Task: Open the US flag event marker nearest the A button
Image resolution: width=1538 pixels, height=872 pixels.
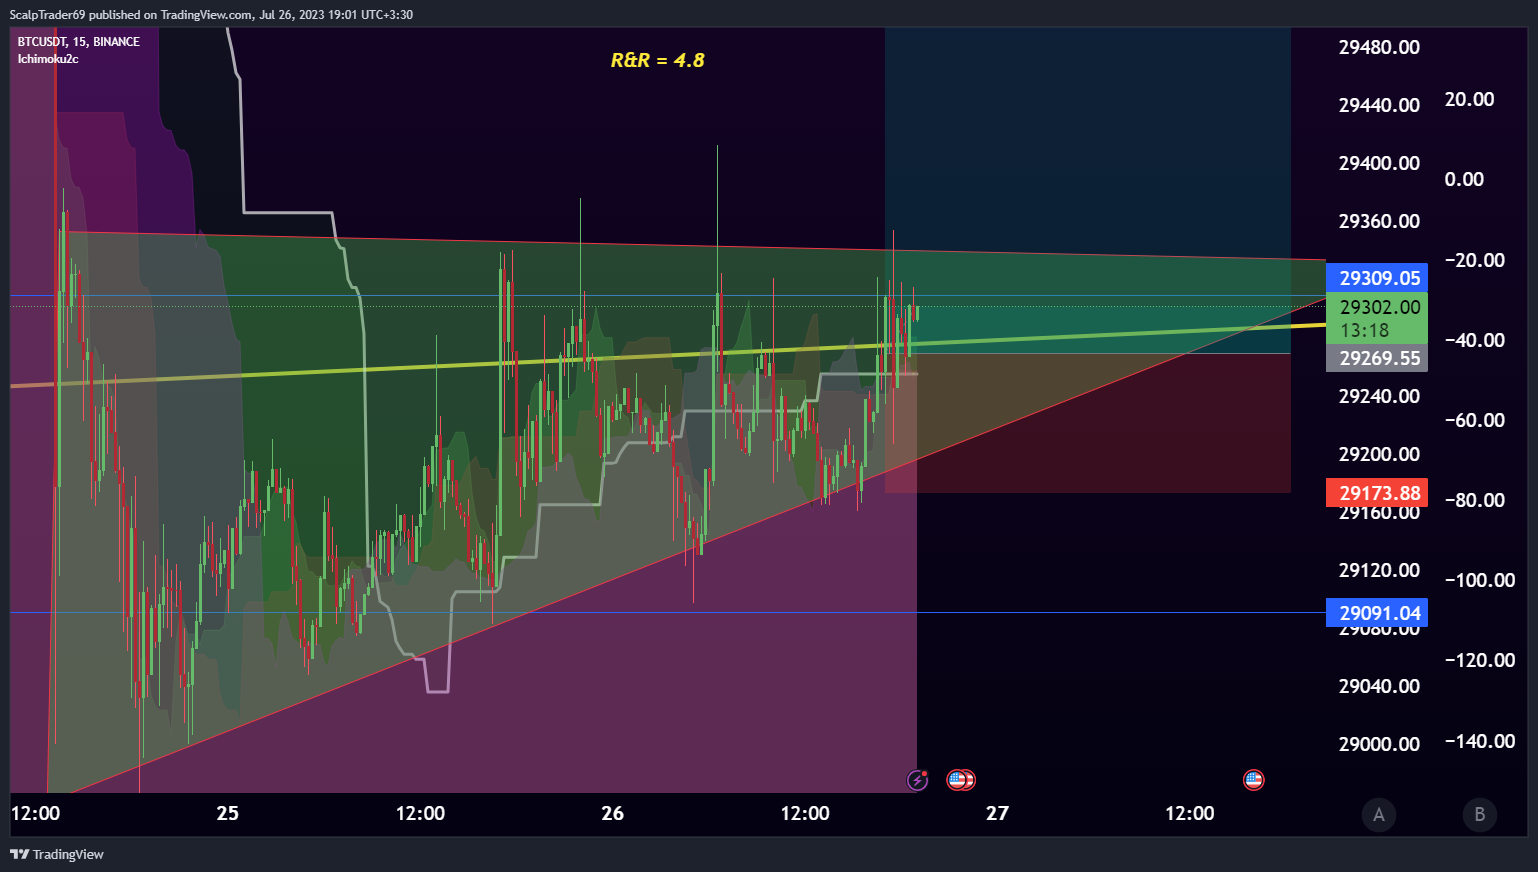Action: [x=1253, y=780]
